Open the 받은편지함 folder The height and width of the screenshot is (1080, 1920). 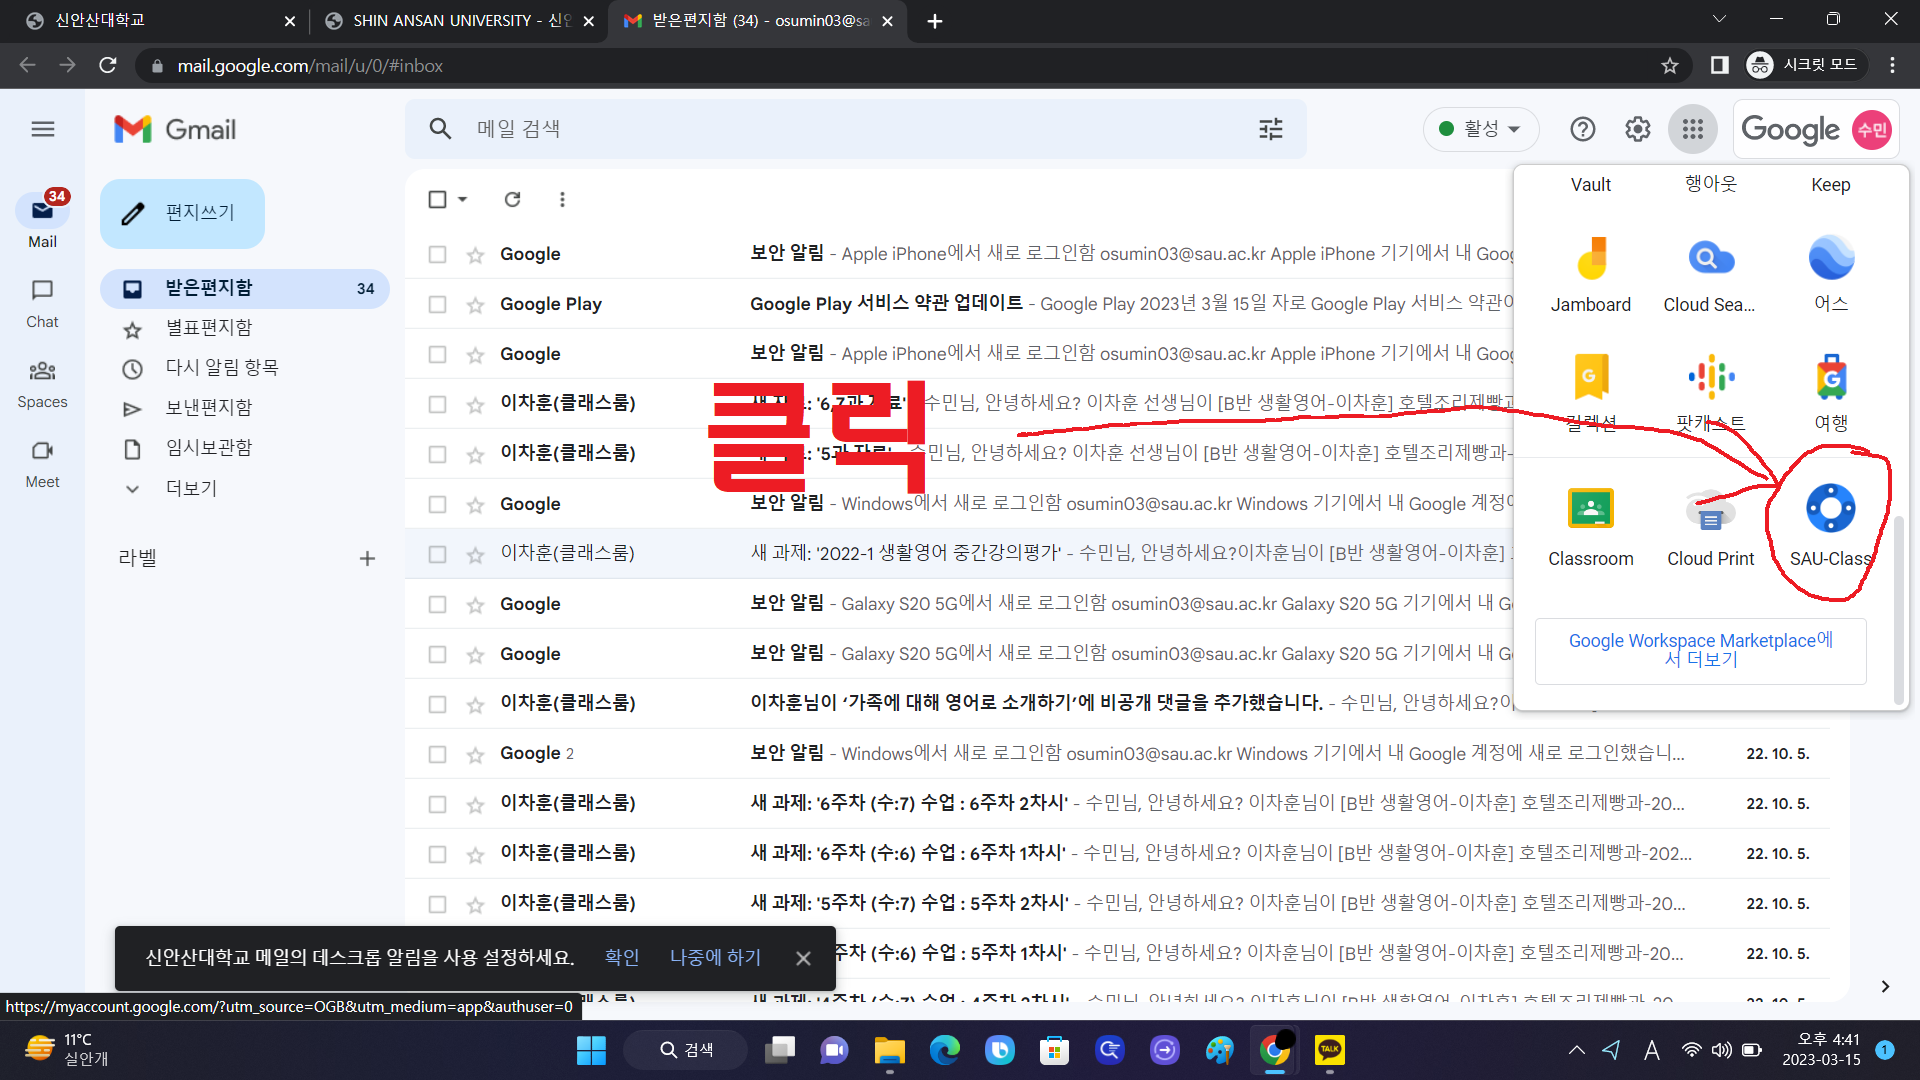point(245,288)
